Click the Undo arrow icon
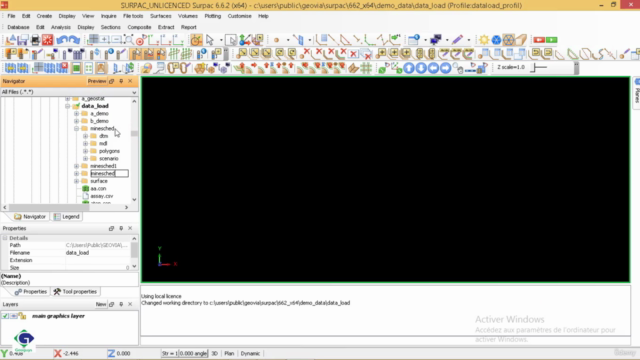Image resolution: width=640 pixels, height=360 pixels. [x=62, y=40]
